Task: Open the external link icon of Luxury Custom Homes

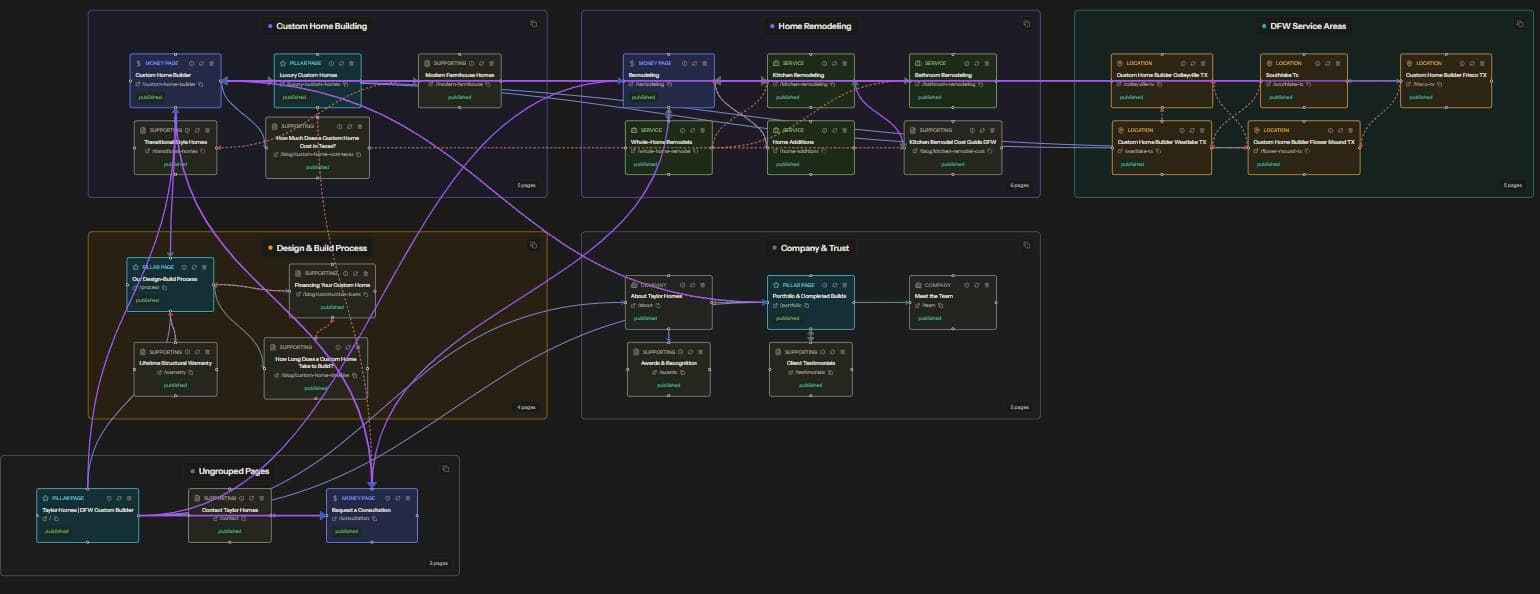Action: tap(283, 84)
